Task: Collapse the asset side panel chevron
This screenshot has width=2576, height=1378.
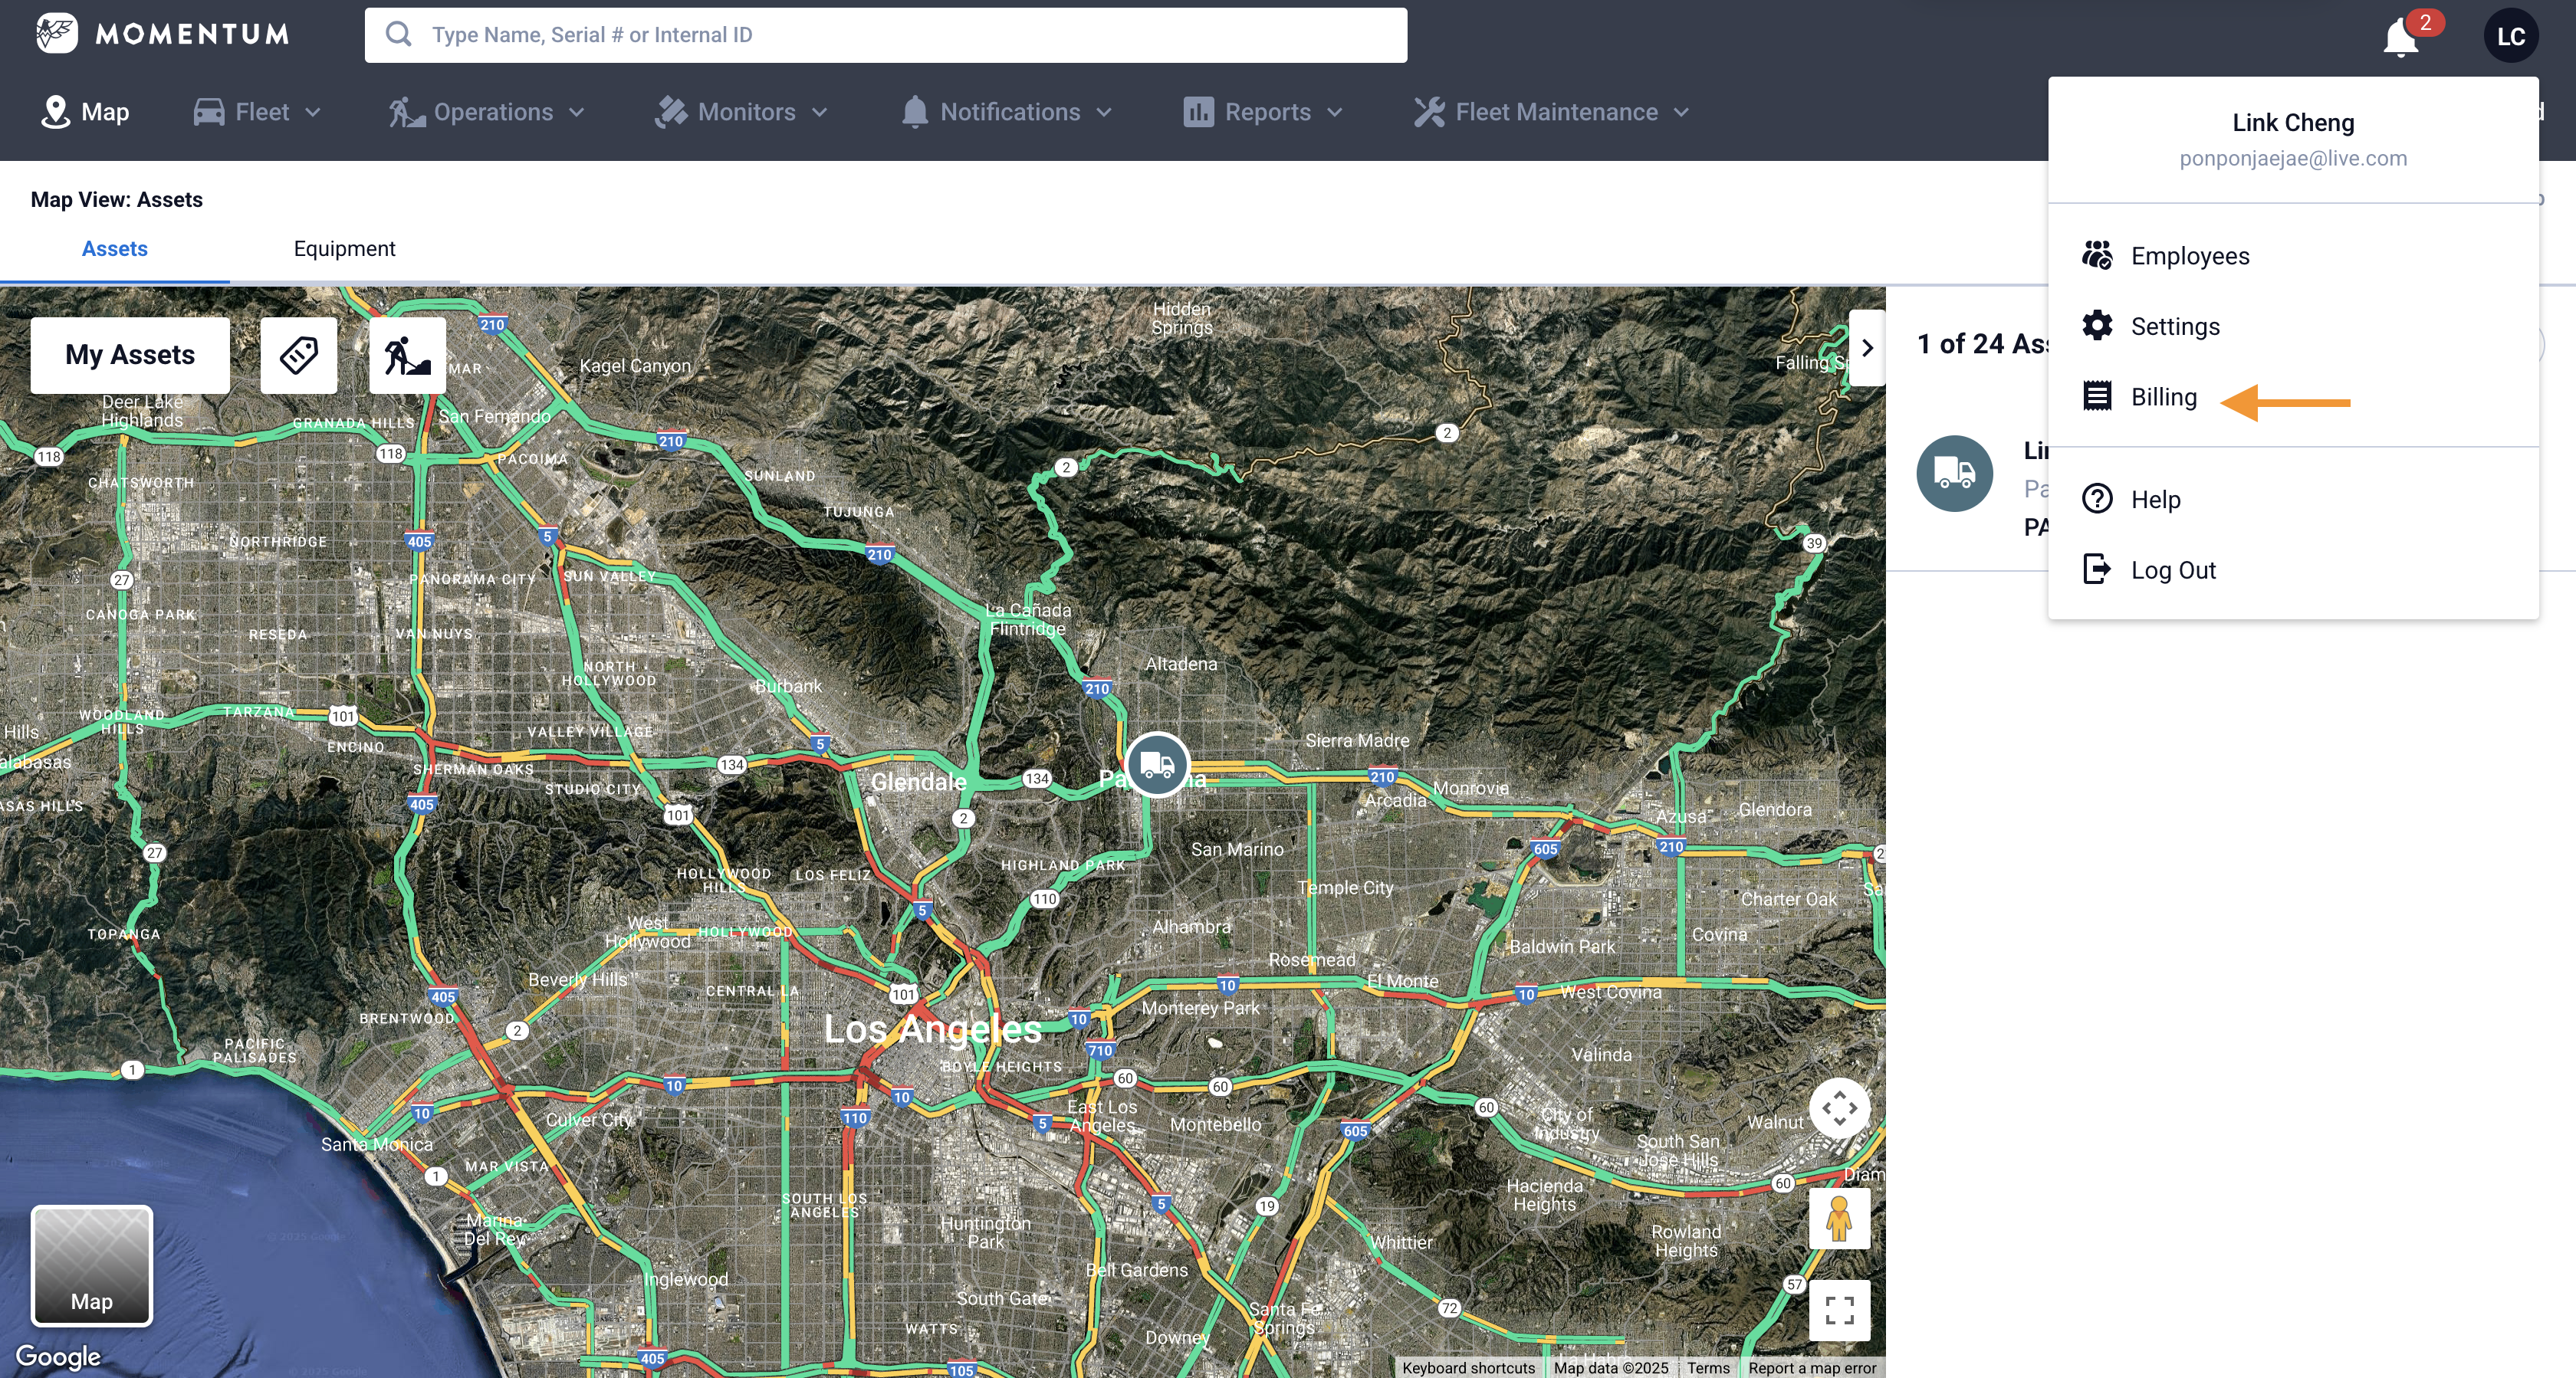Action: tap(1866, 348)
